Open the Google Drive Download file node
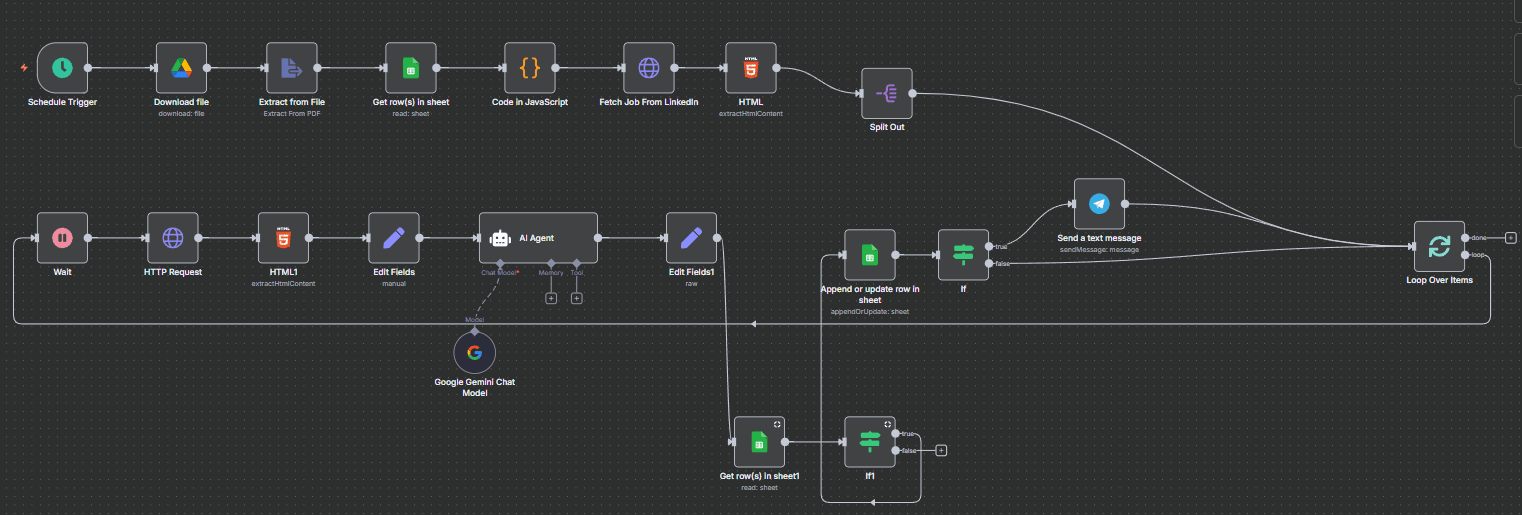Viewport: 1522px width, 515px height. 181,68
